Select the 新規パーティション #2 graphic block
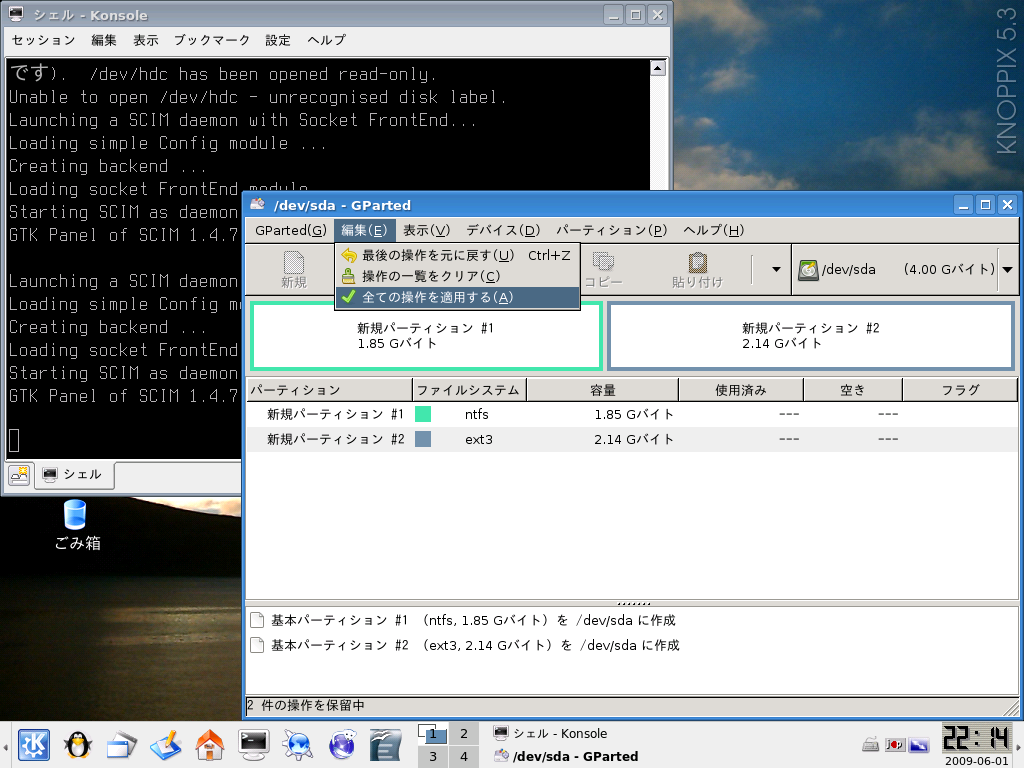This screenshot has width=1024, height=768. [810, 336]
